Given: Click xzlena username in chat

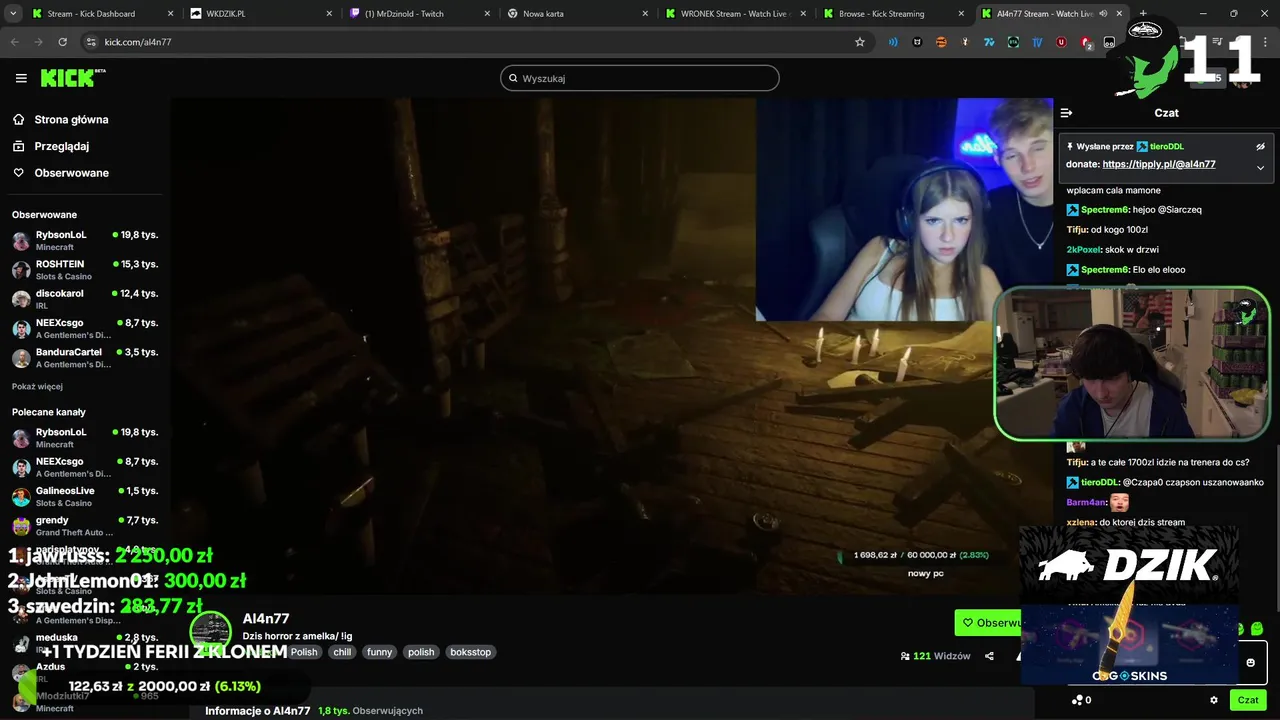Looking at the screenshot, I should (x=1081, y=522).
